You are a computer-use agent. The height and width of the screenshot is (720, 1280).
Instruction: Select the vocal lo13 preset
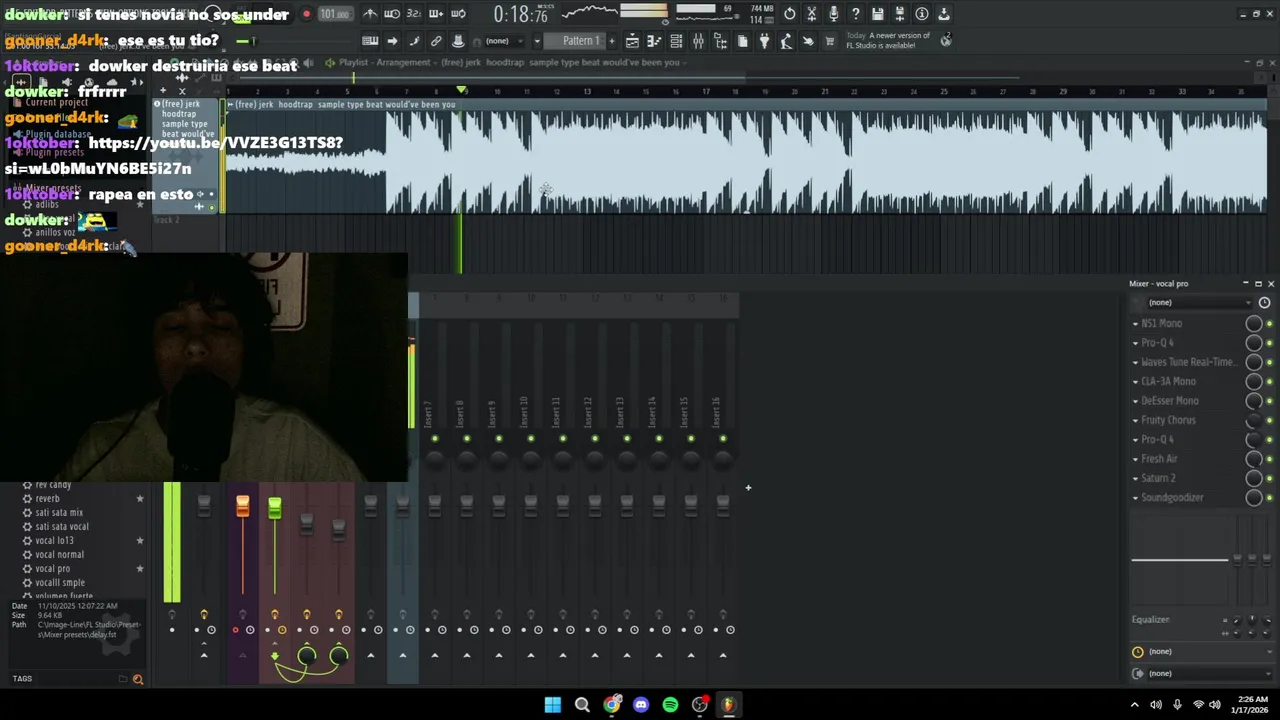tap(54, 540)
